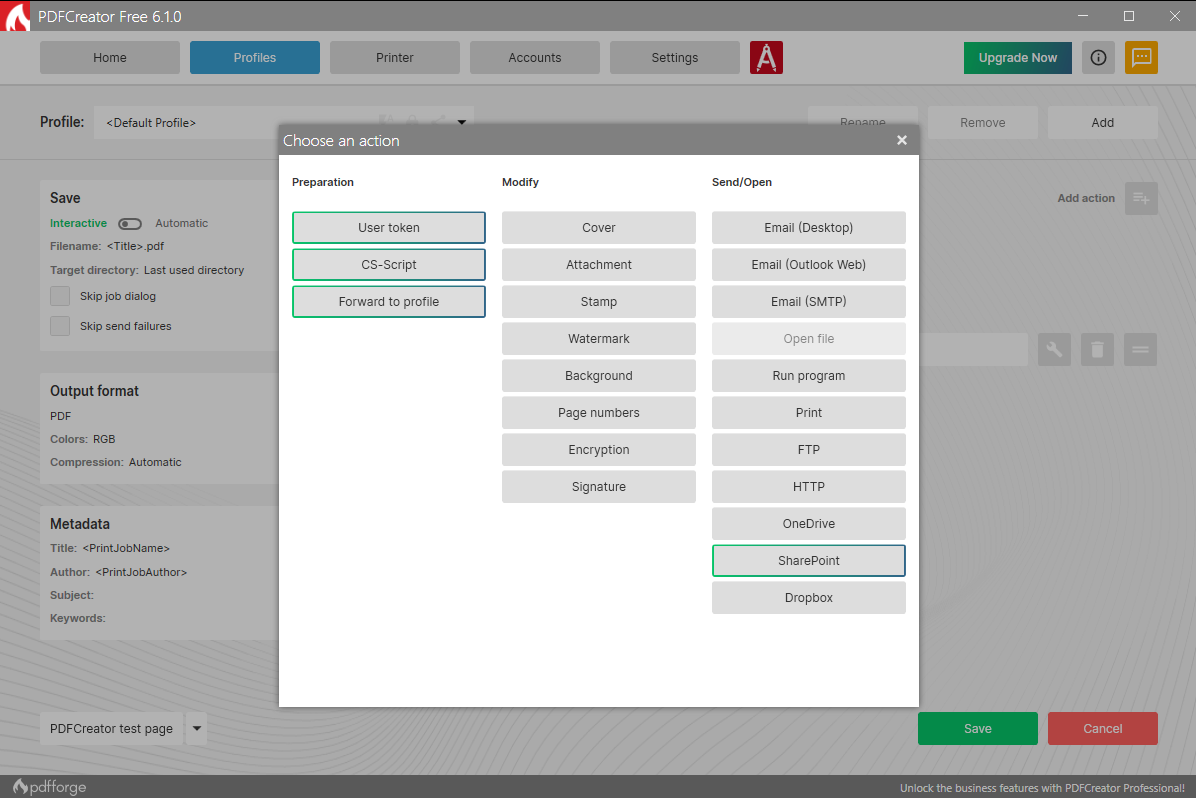The image size is (1196, 798).
Task: Click the PDF Architect red A icon
Action: pos(766,58)
